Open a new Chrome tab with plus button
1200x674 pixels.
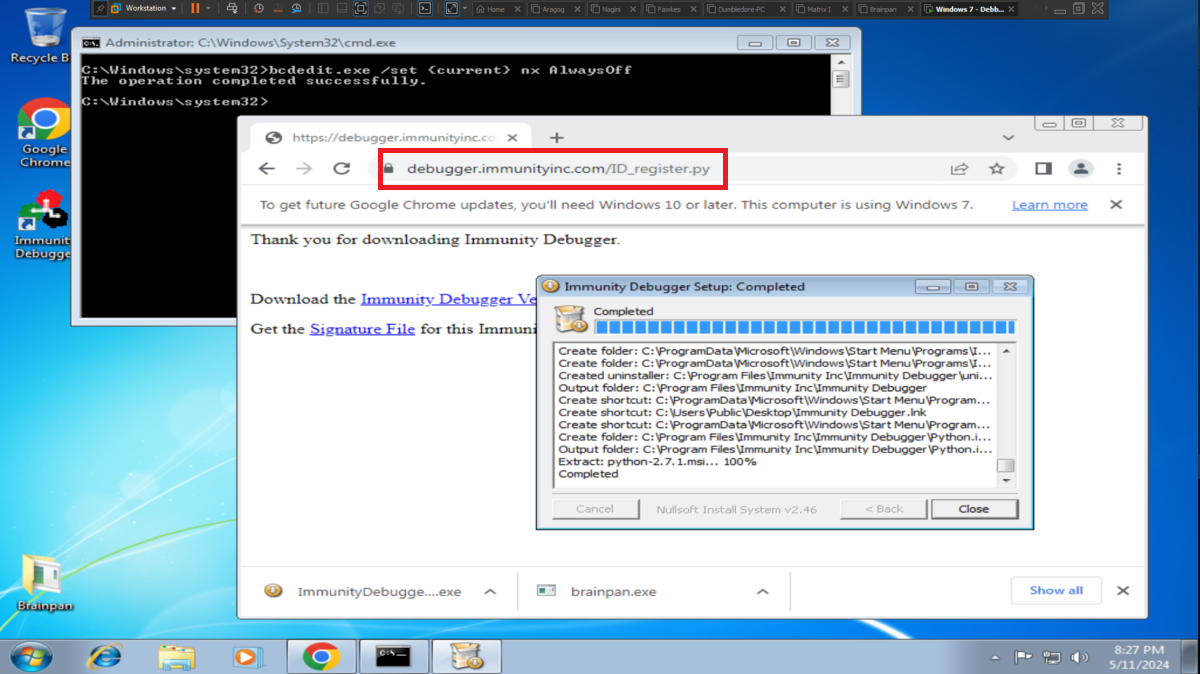(x=557, y=137)
